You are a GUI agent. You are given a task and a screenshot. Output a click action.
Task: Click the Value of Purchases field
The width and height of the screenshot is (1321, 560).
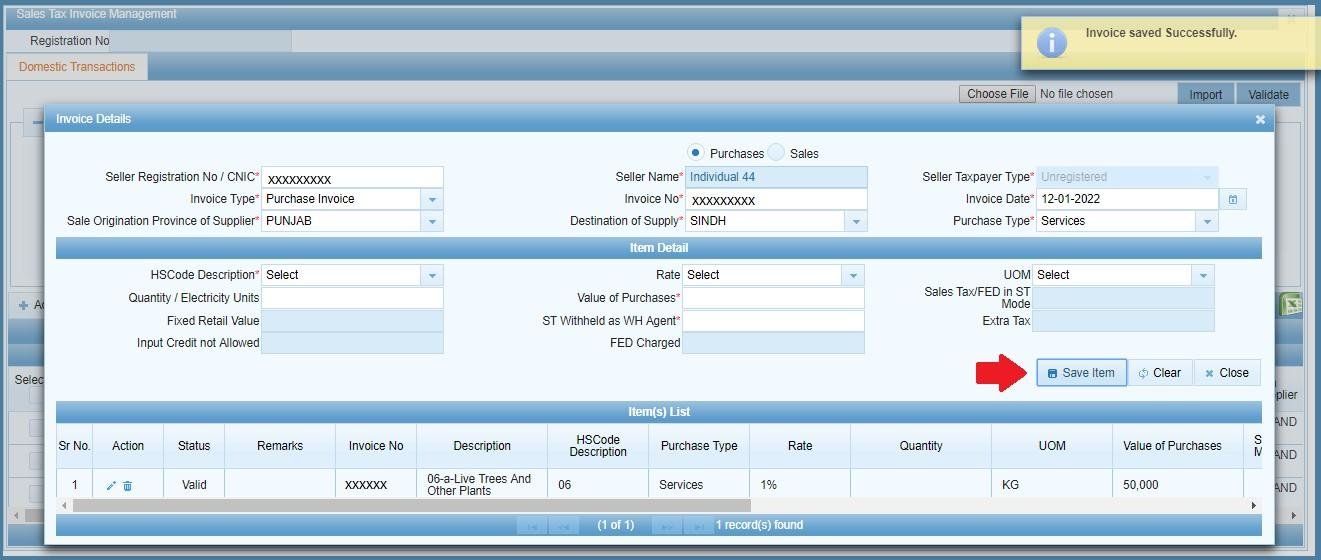(773, 298)
